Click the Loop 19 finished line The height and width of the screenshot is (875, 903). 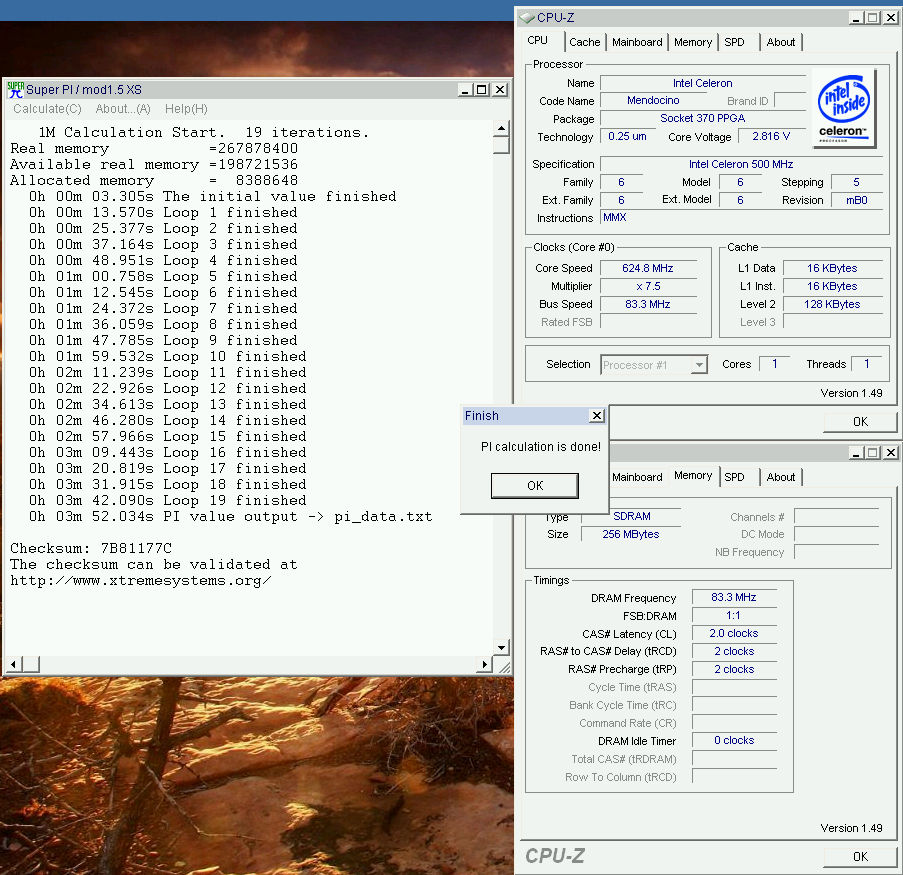[x=168, y=501]
